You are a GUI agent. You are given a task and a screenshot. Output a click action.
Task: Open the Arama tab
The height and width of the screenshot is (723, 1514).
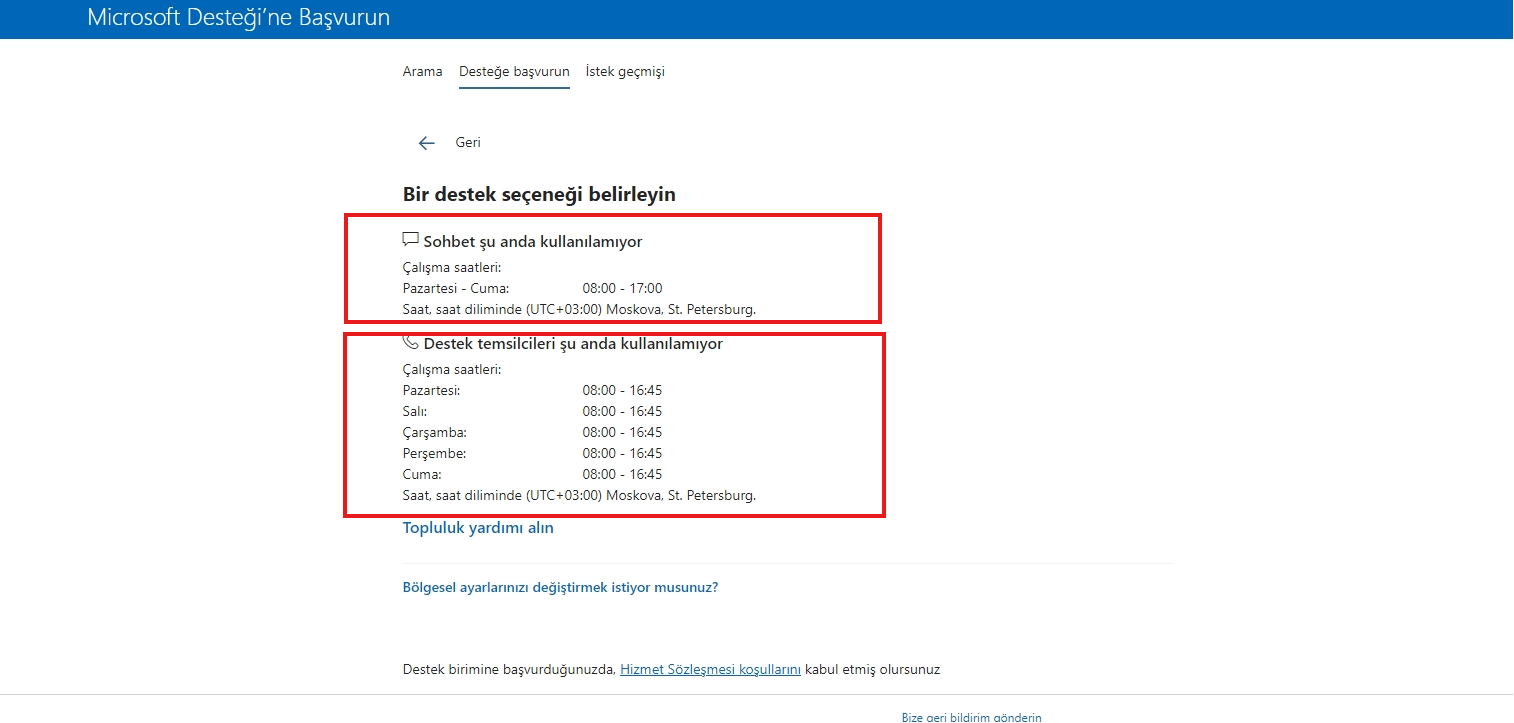[422, 72]
